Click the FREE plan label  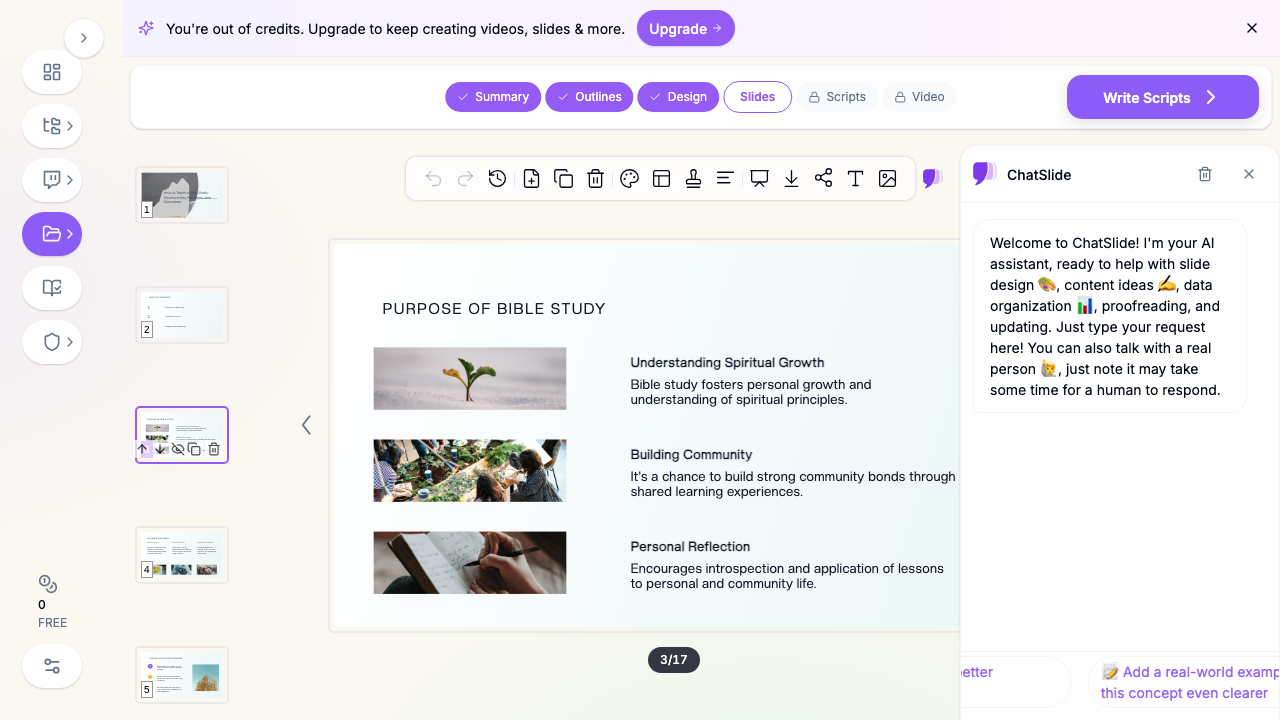[52, 623]
